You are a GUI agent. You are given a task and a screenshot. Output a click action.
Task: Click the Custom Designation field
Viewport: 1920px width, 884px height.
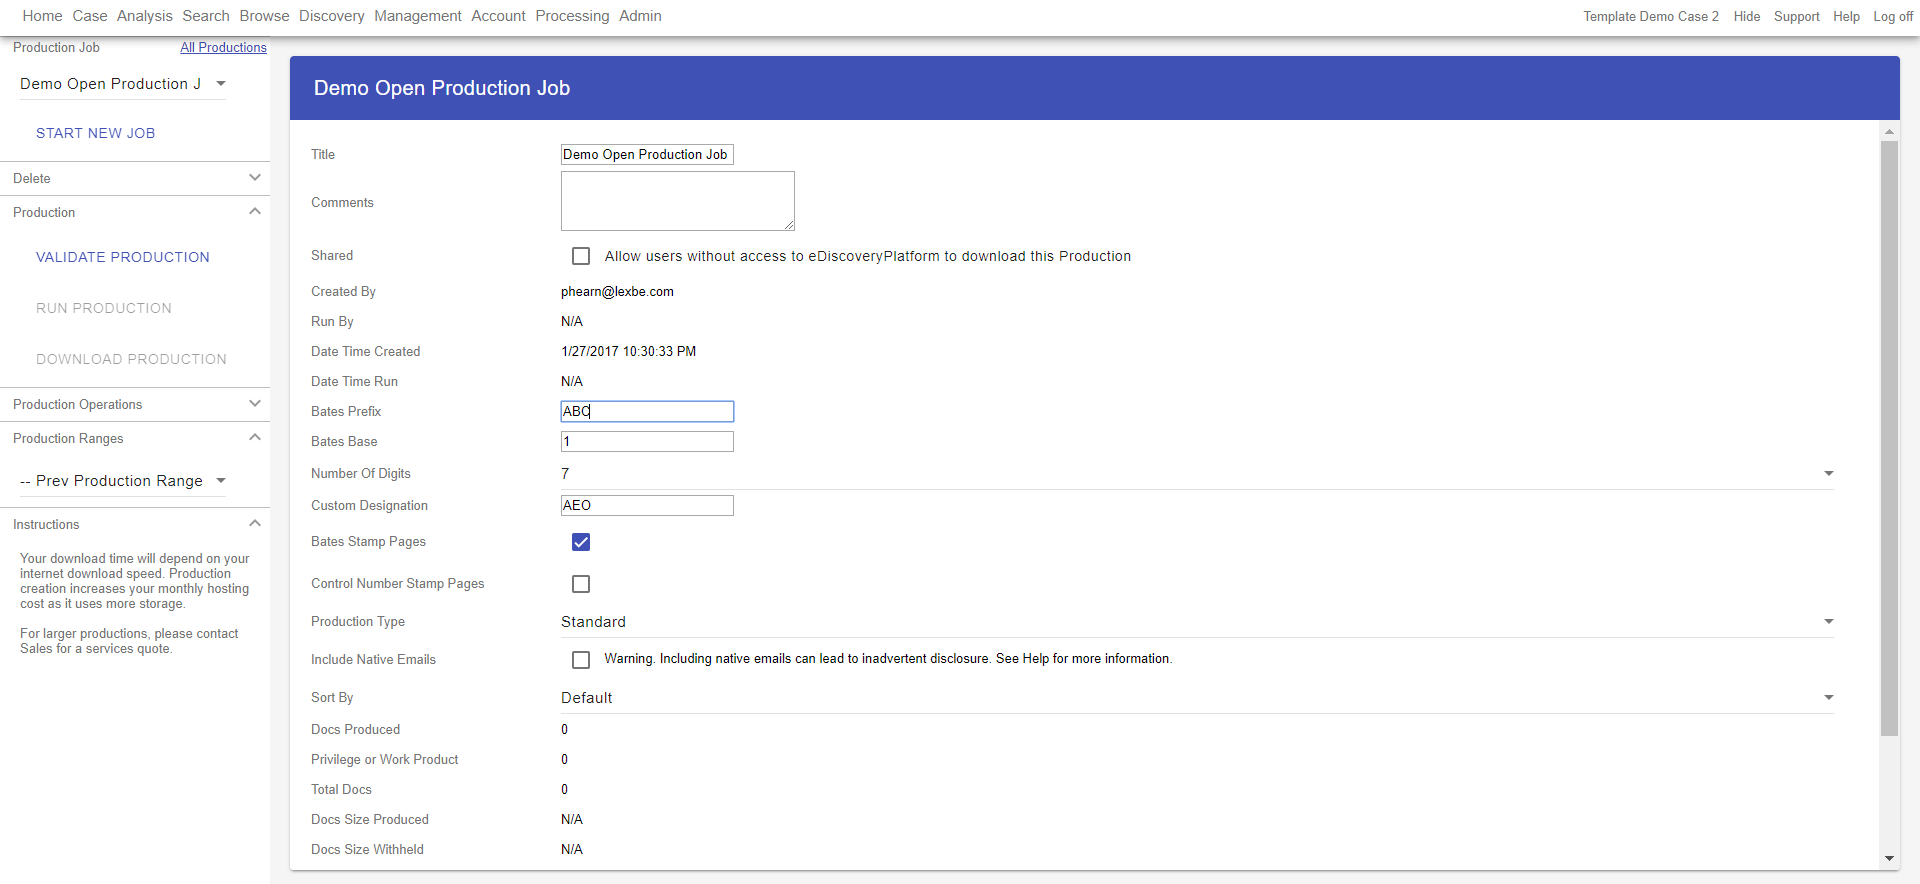pos(647,505)
